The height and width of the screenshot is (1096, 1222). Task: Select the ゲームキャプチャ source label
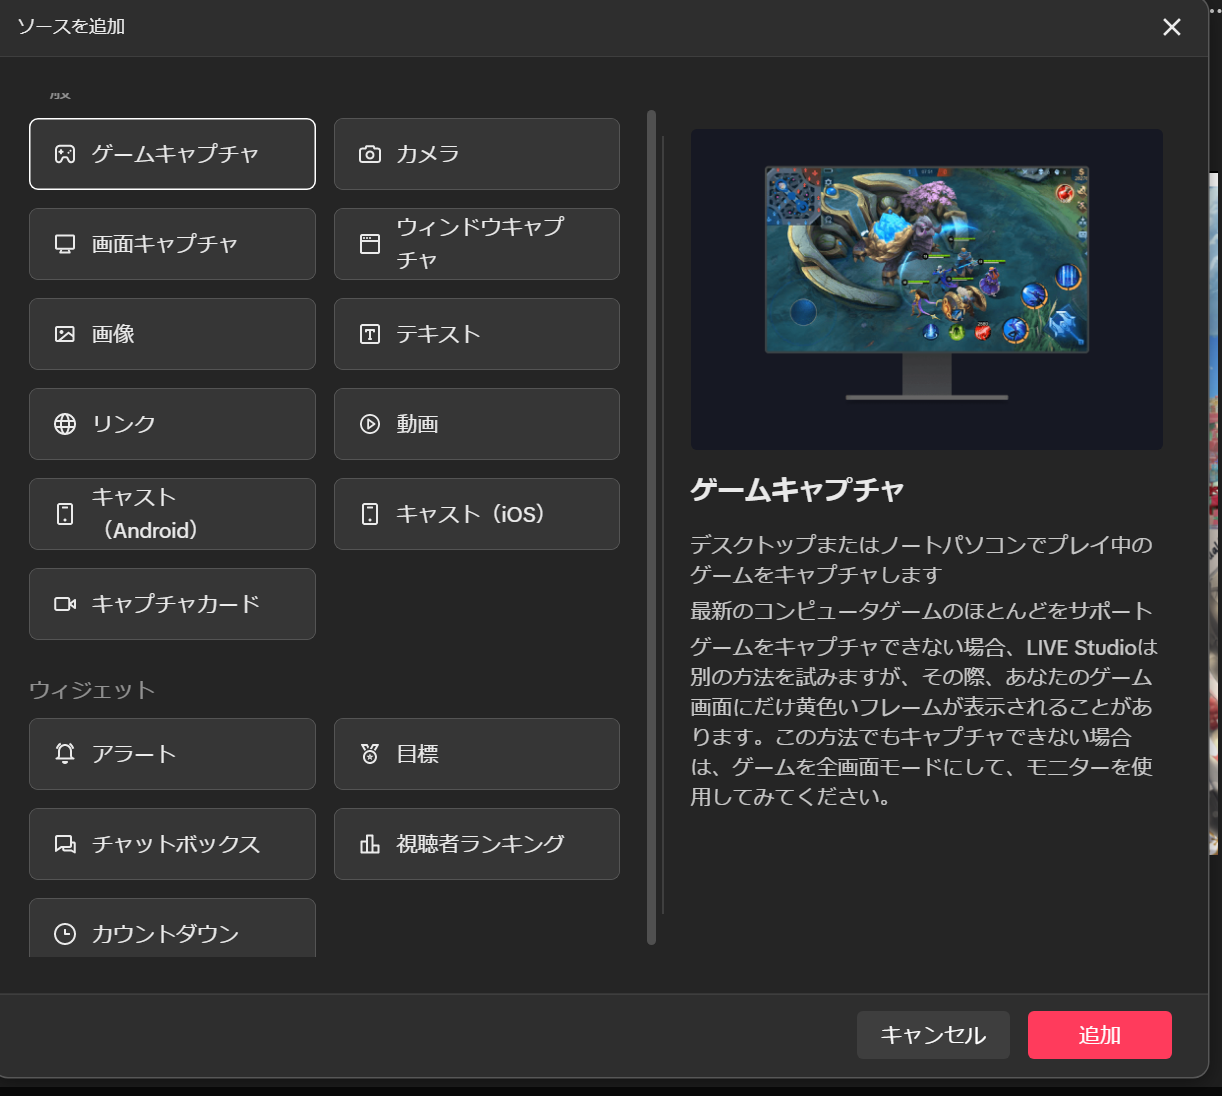(x=175, y=154)
